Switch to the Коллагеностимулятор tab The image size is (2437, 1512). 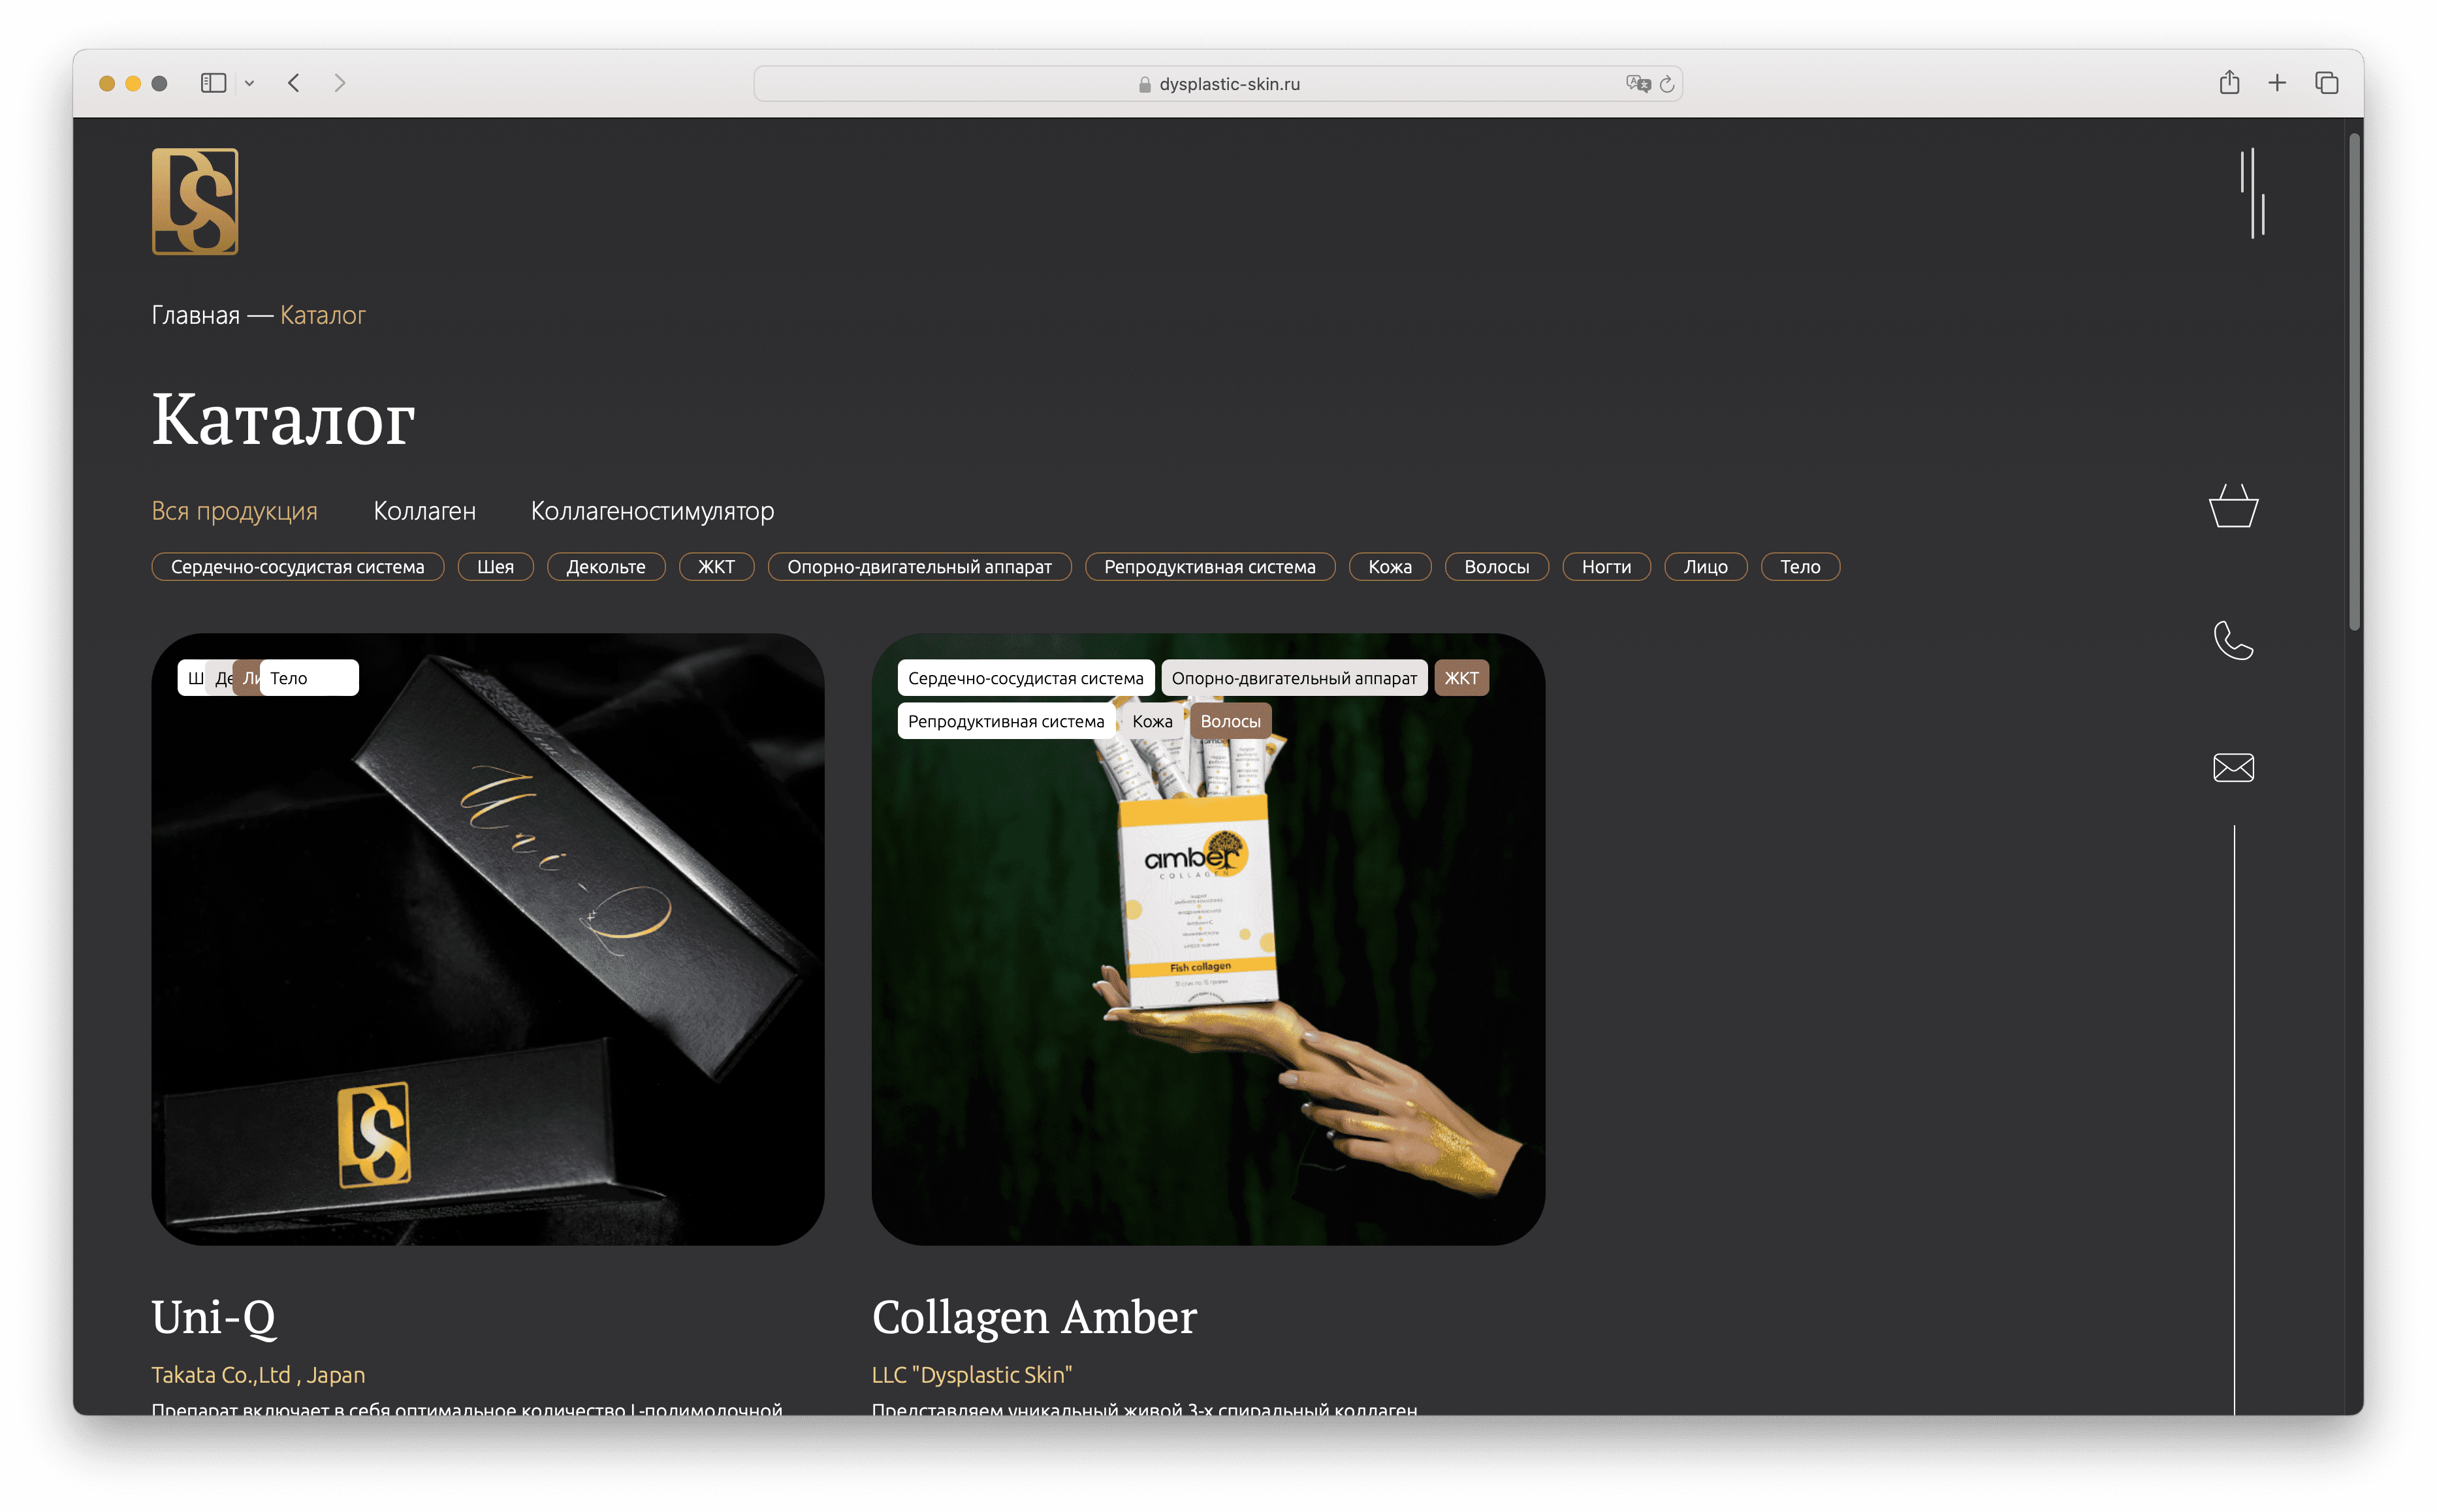click(652, 511)
